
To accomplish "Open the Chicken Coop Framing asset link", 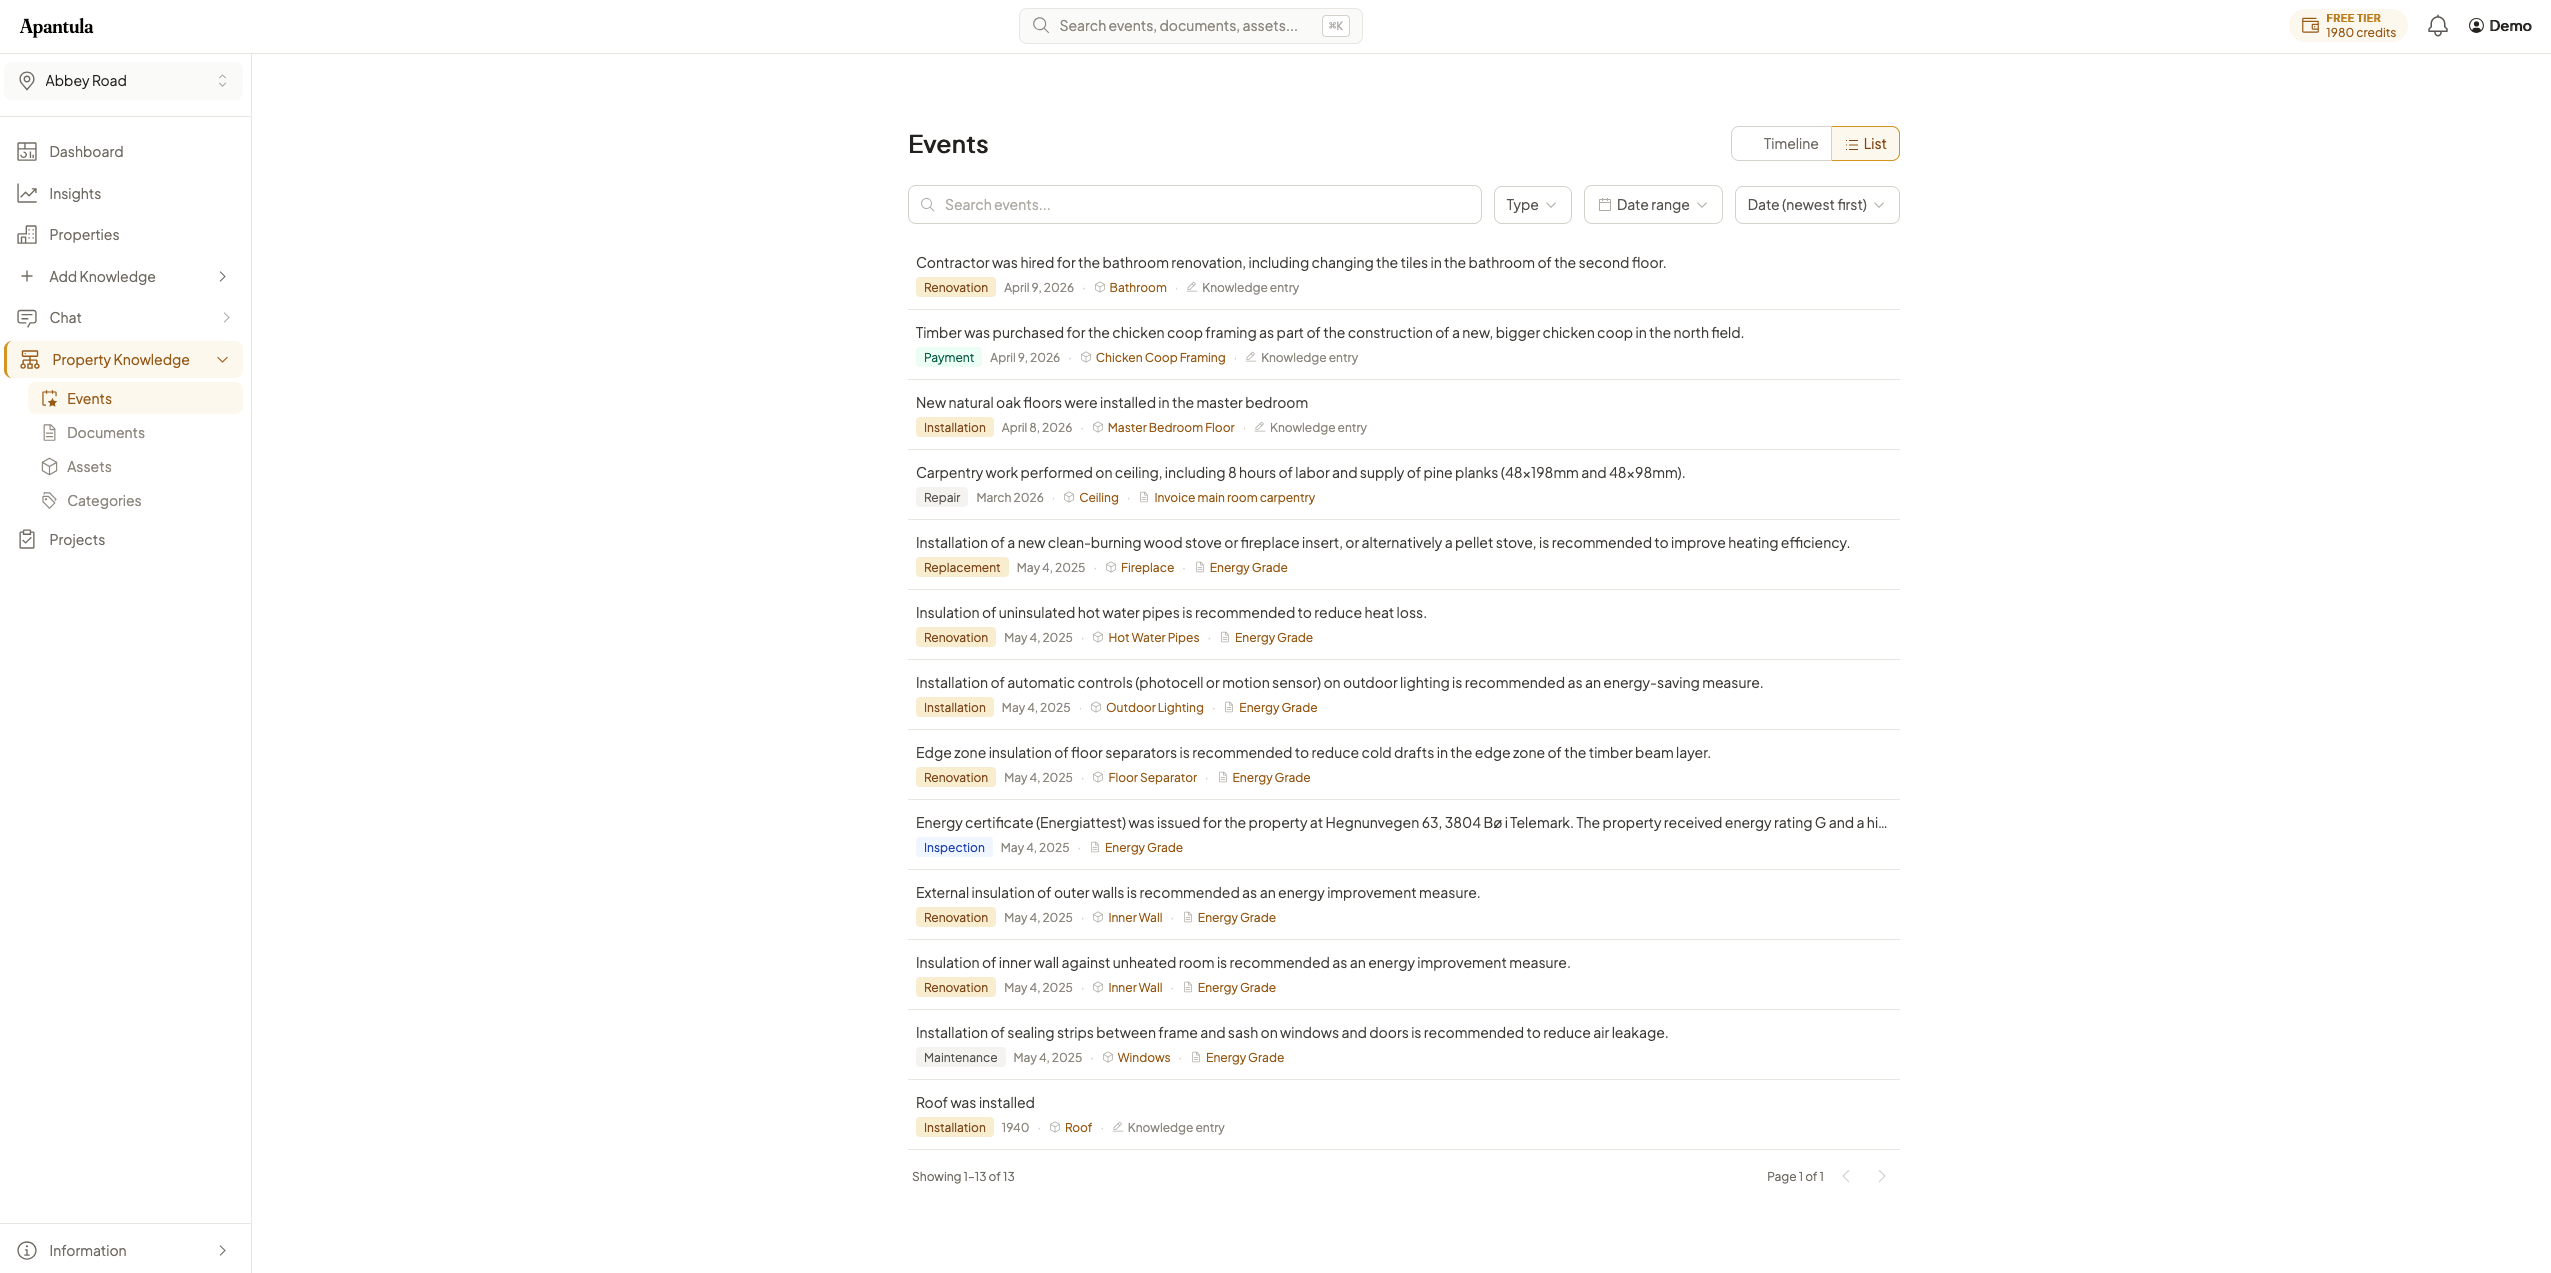I will point(1160,358).
